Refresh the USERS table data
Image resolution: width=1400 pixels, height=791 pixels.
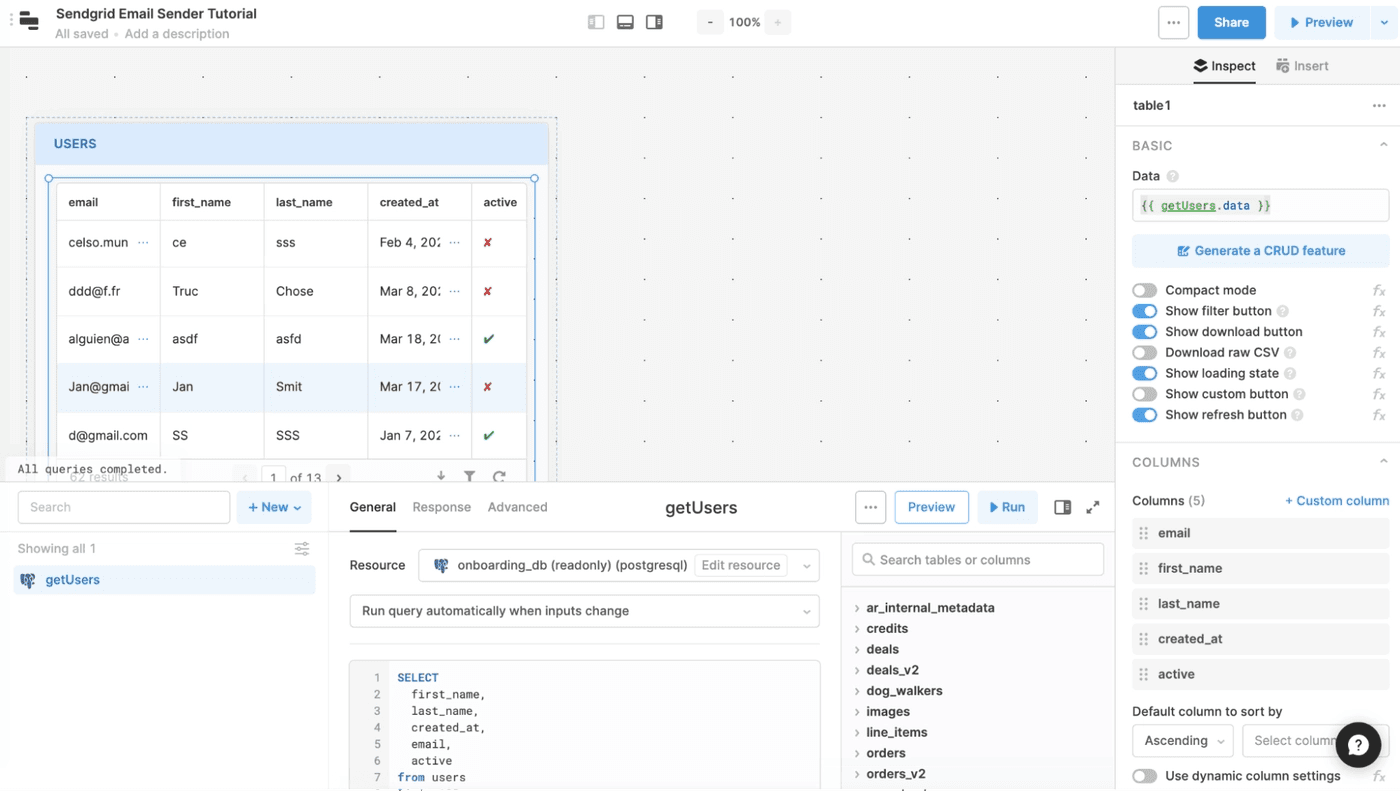[499, 475]
